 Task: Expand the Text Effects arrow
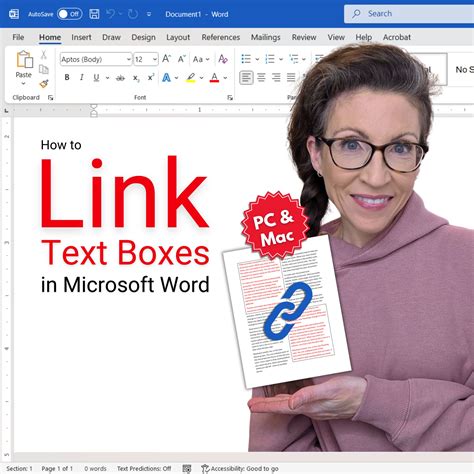click(x=176, y=78)
